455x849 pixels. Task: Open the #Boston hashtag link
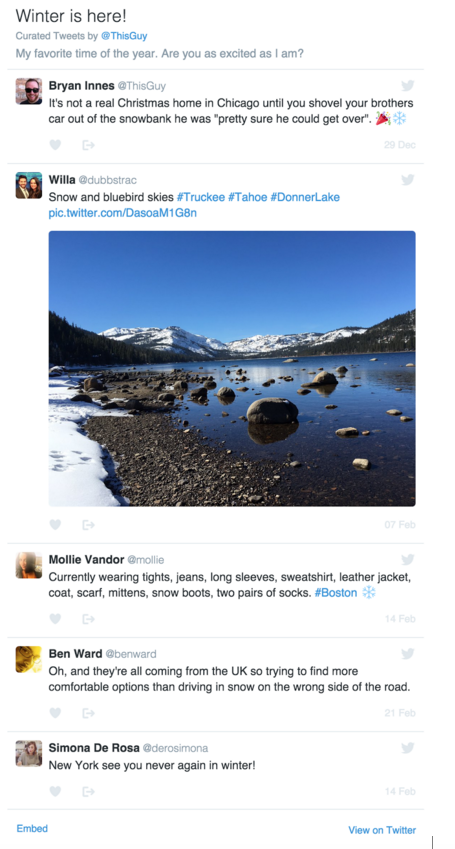336,593
